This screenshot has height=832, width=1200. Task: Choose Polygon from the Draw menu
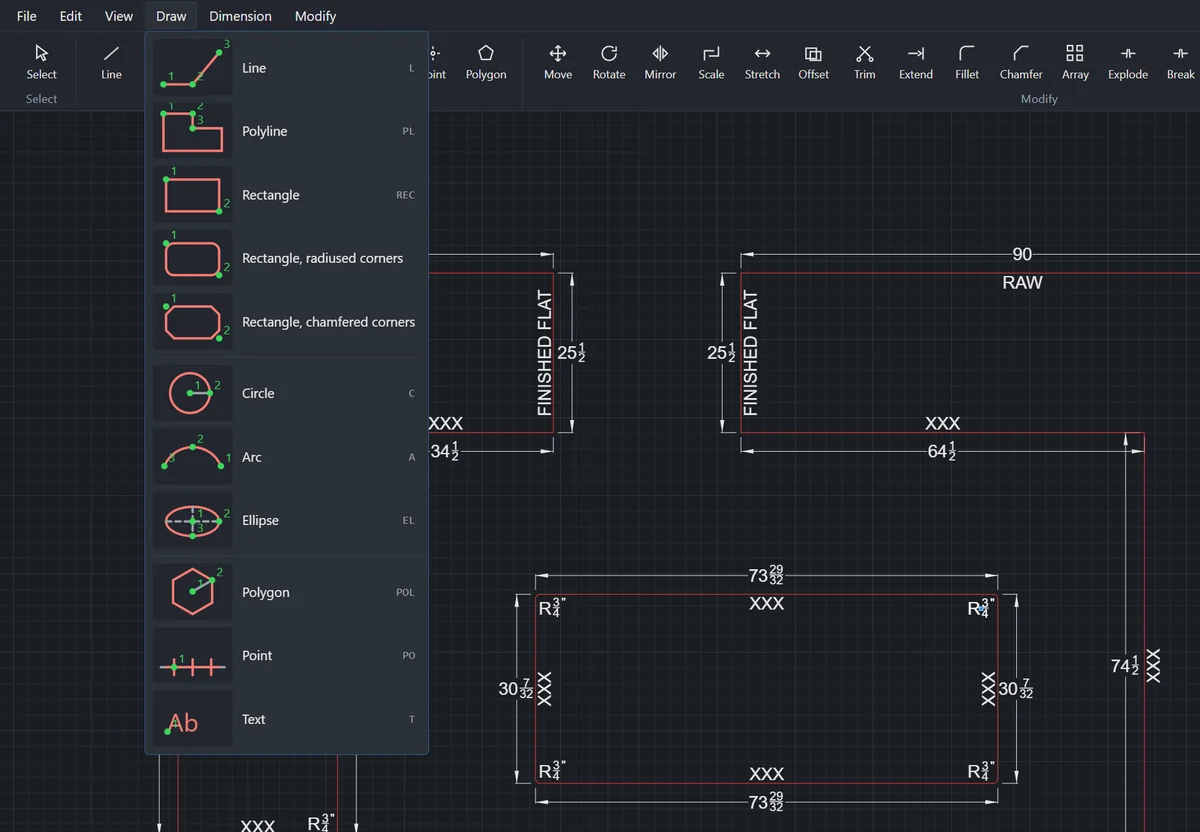pos(287,592)
